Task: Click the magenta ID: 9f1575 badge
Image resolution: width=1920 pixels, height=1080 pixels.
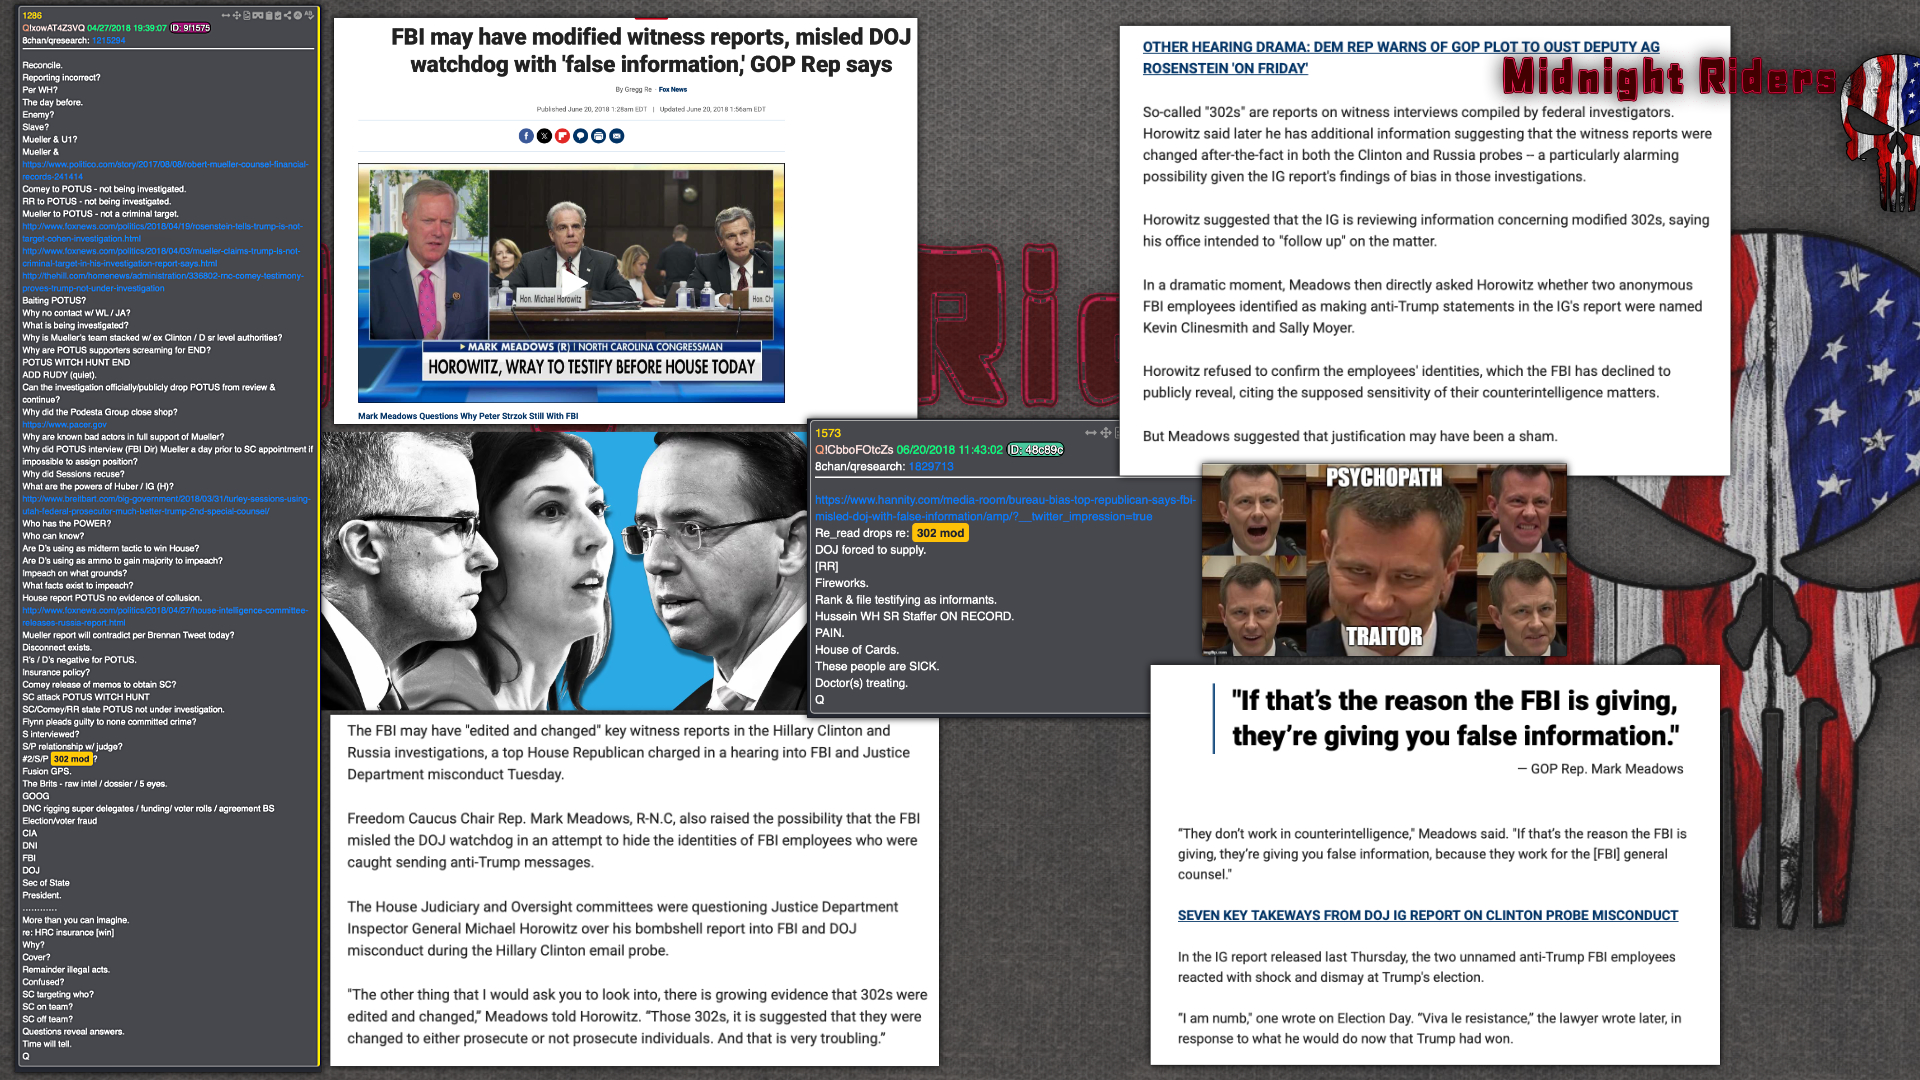Action: (190, 28)
